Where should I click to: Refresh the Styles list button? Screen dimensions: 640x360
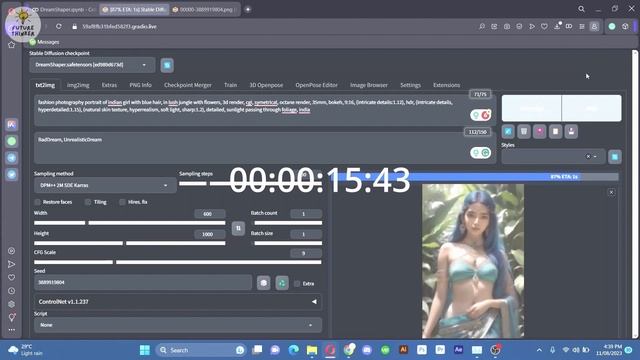point(615,157)
